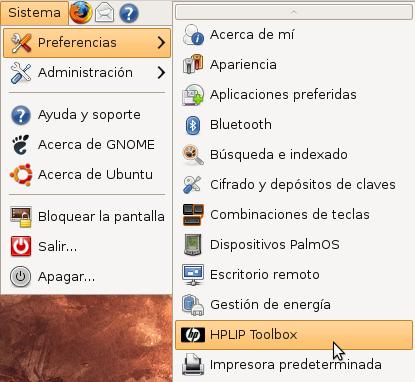This screenshot has height=382, width=415.
Task: Choose Apagar... from the menu
Action: [x=87, y=277]
